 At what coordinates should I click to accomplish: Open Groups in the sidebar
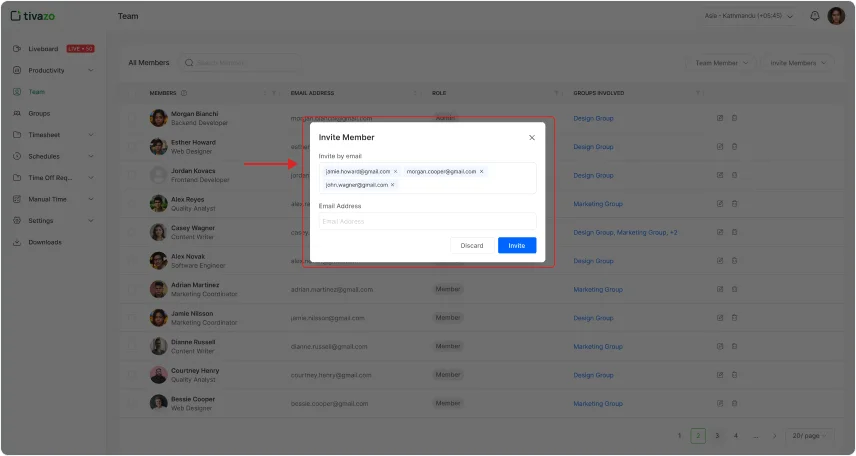pyautogui.click(x=39, y=114)
